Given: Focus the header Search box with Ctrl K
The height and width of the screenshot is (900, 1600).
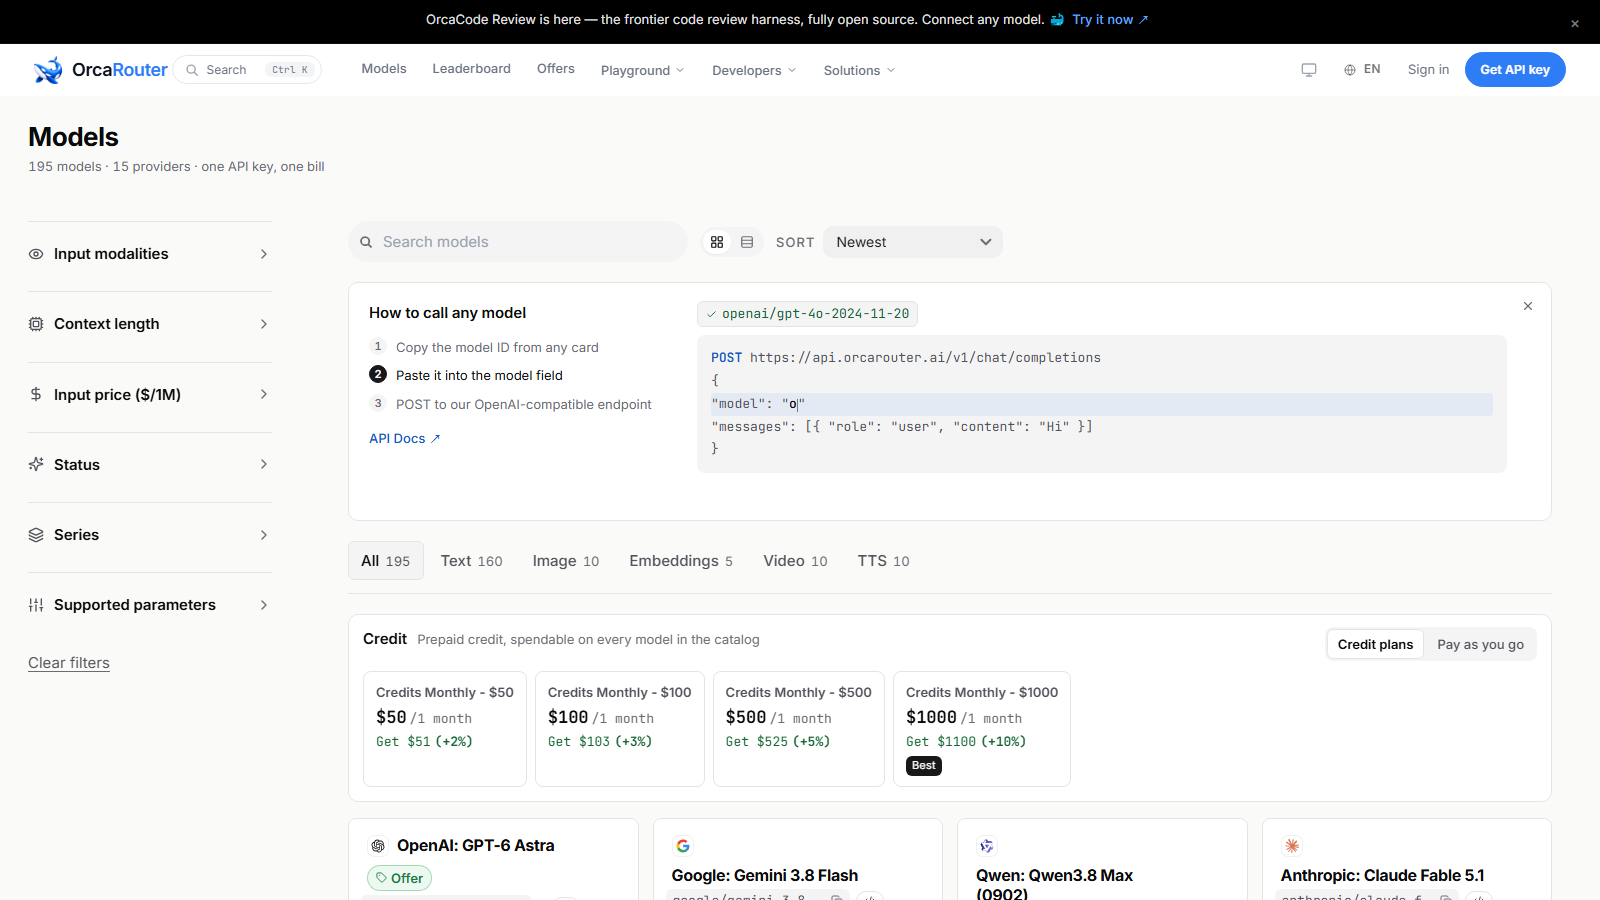Looking at the screenshot, I should [x=247, y=70].
